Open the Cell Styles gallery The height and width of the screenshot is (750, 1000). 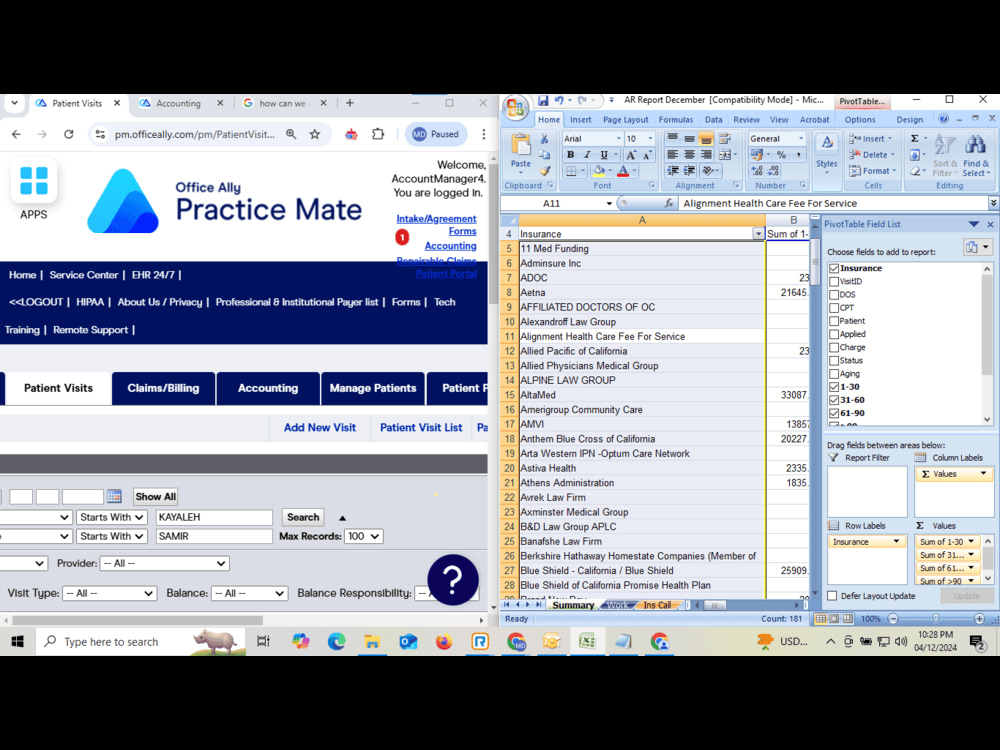coord(827,152)
